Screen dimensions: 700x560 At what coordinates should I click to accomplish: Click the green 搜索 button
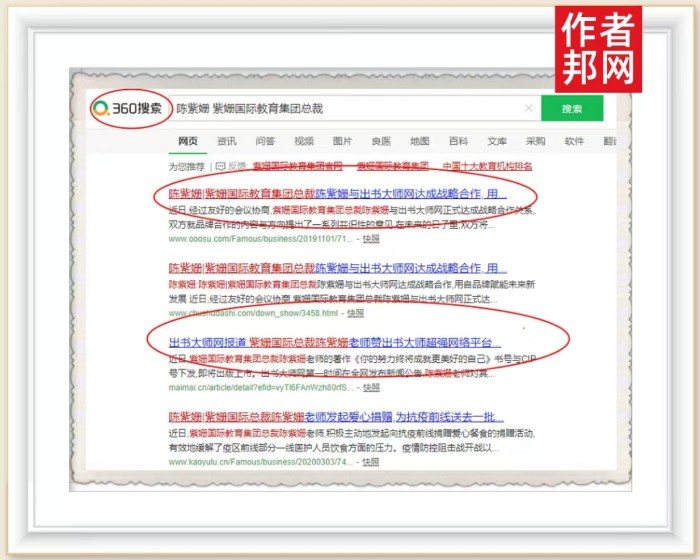tap(571, 108)
